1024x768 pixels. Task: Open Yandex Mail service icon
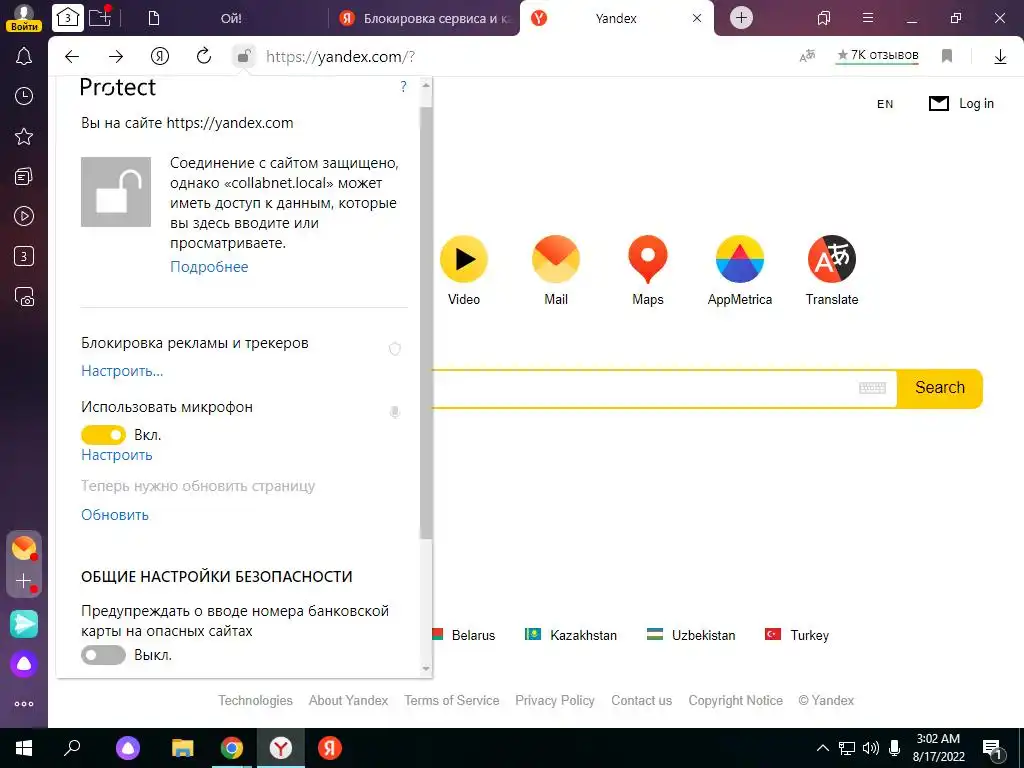[556, 270]
